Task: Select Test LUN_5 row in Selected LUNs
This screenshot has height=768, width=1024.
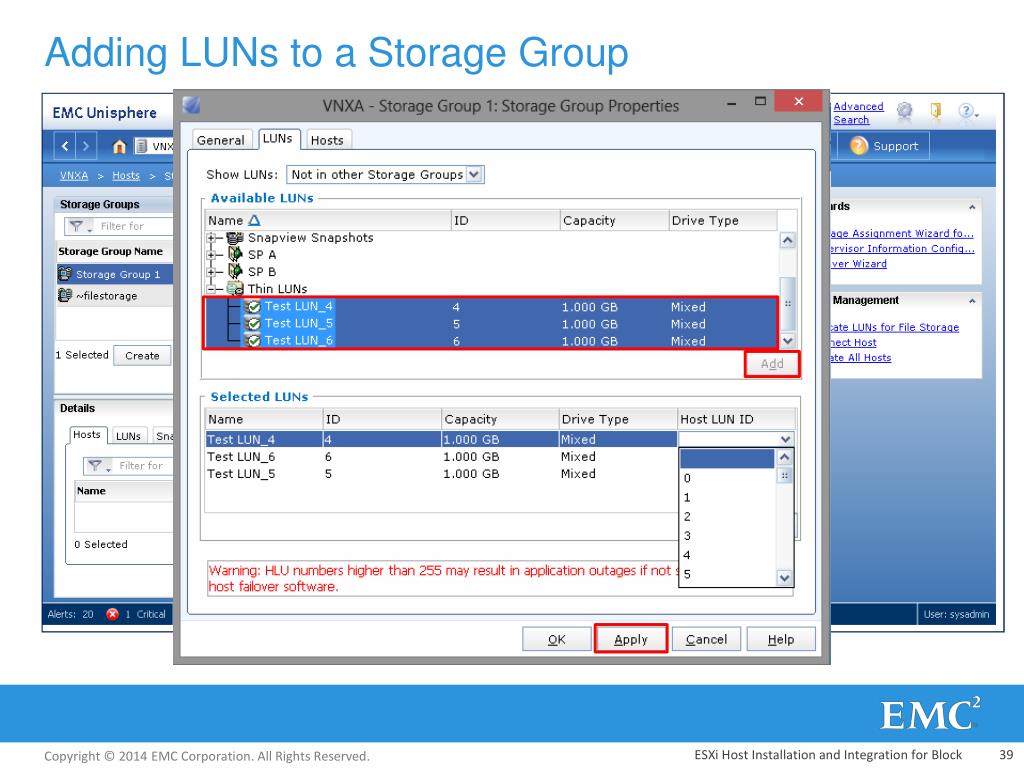Action: click(441, 473)
